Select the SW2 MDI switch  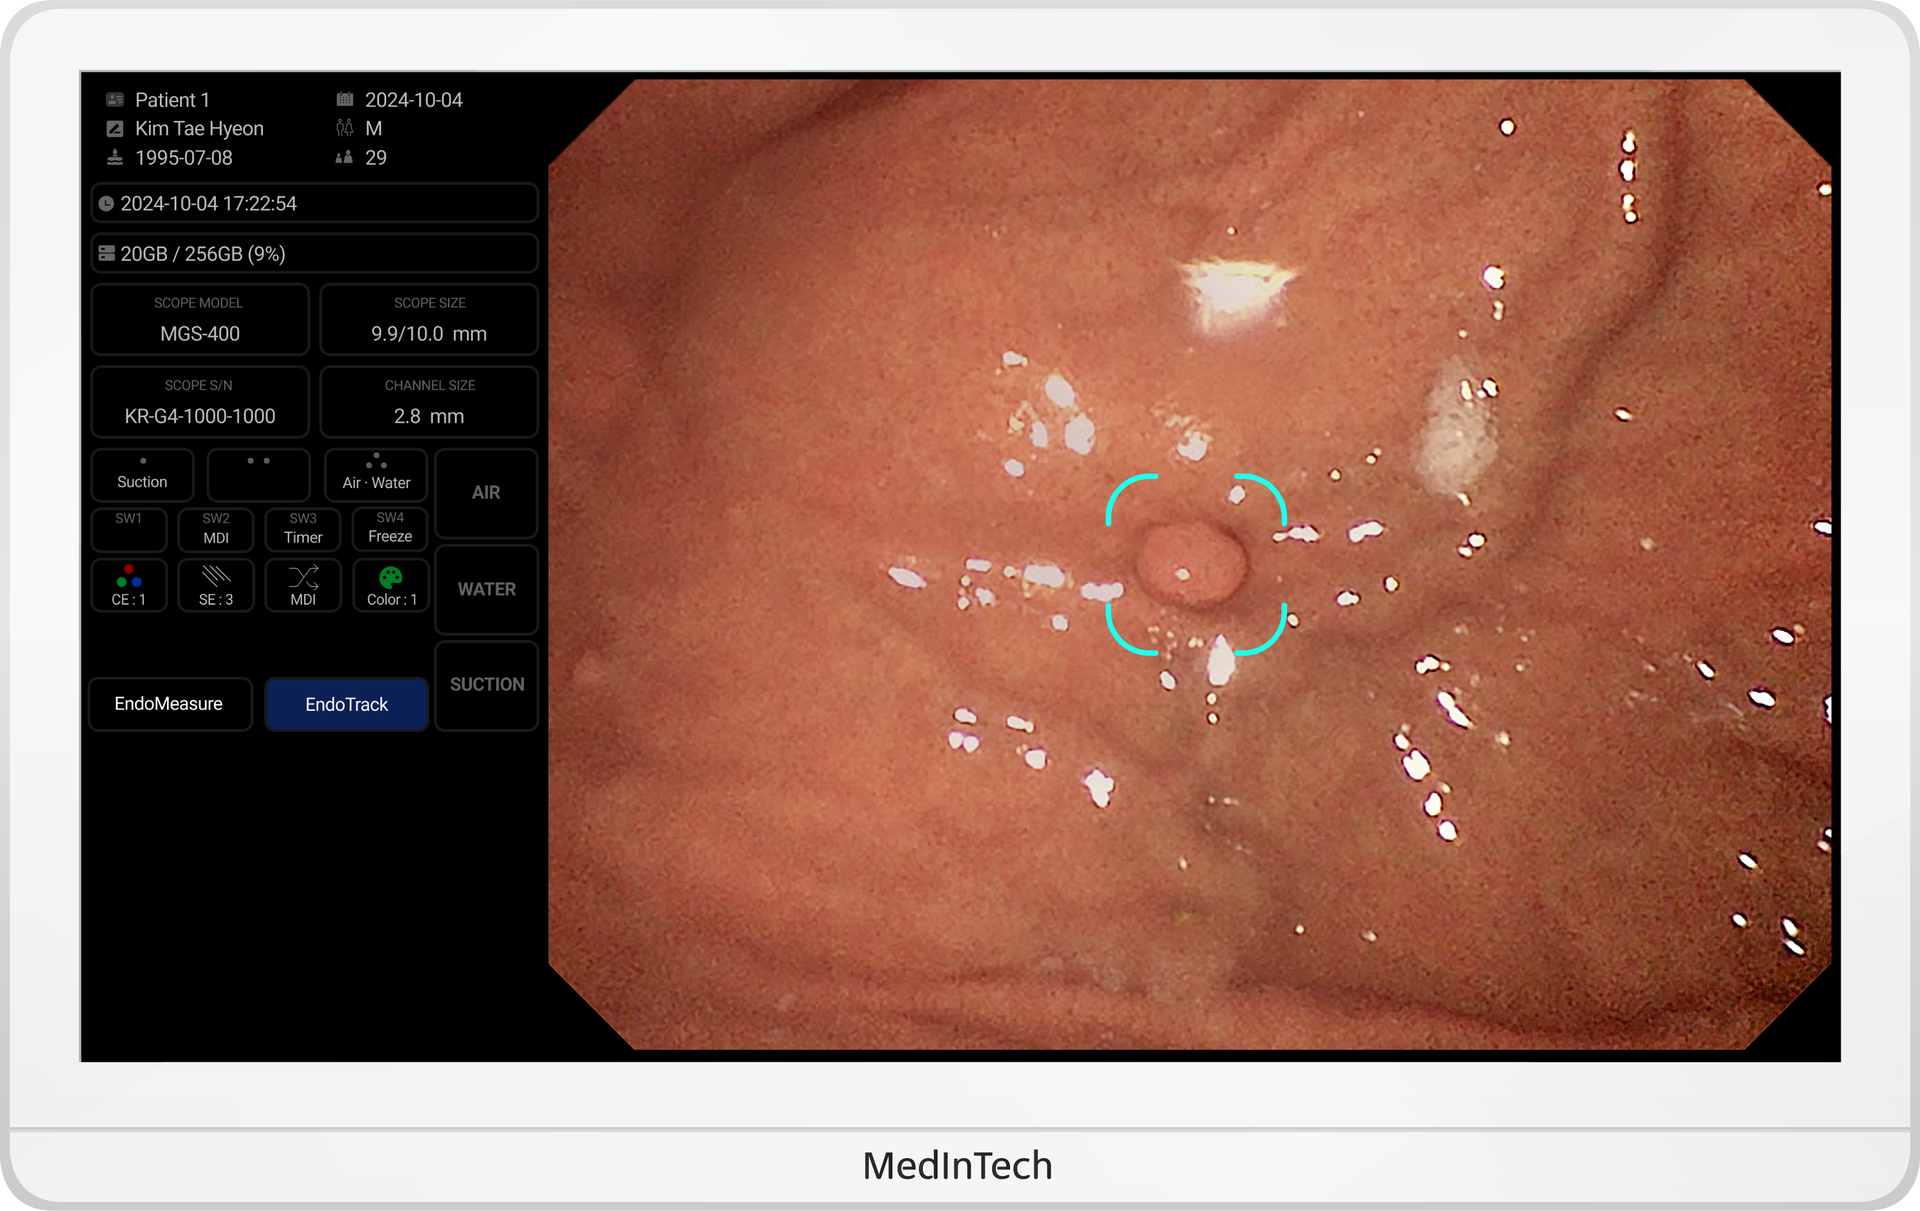click(216, 528)
